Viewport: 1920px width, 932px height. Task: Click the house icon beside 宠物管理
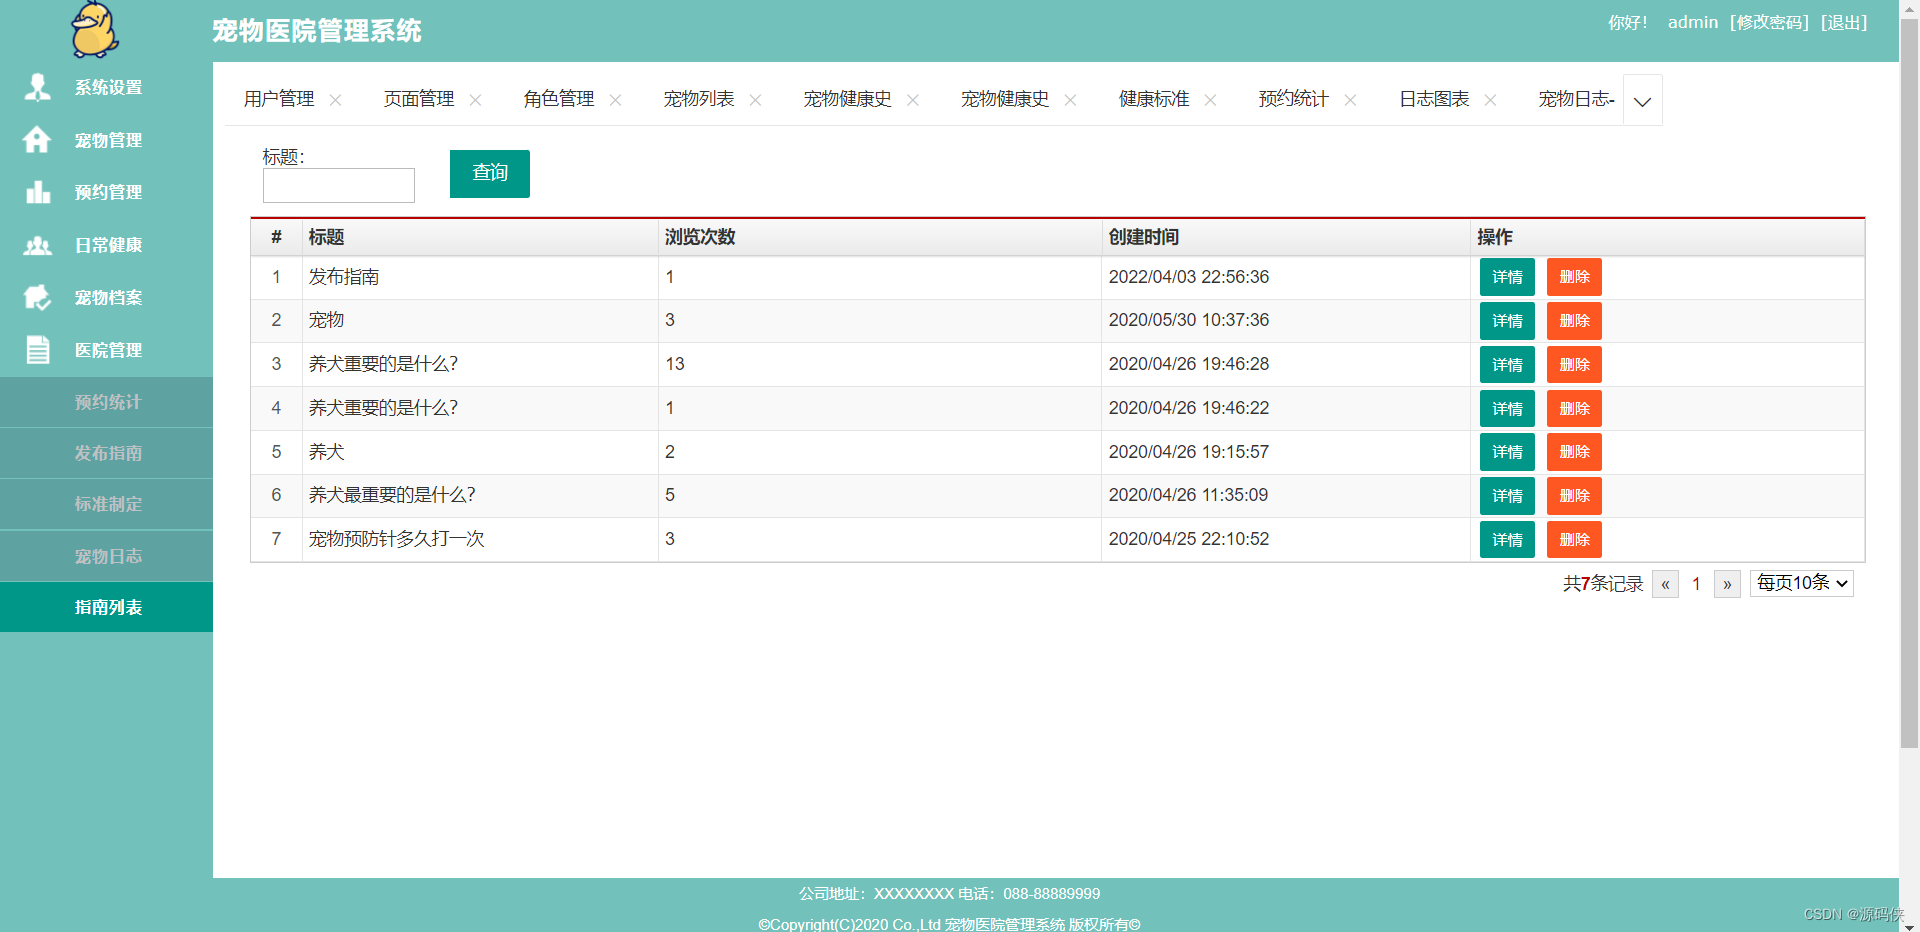(x=37, y=140)
